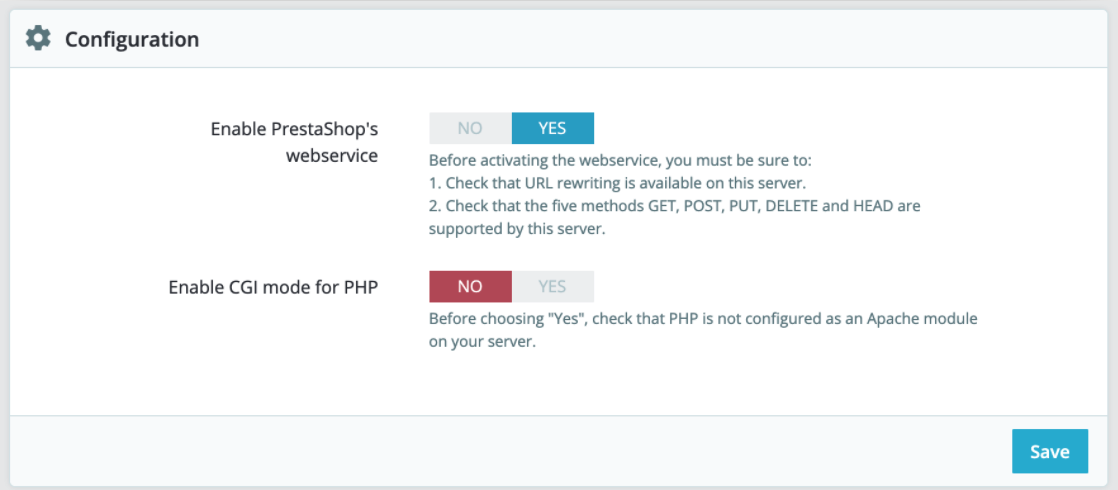
Task: Set CGI mode for PHP to NO
Action: (470, 287)
